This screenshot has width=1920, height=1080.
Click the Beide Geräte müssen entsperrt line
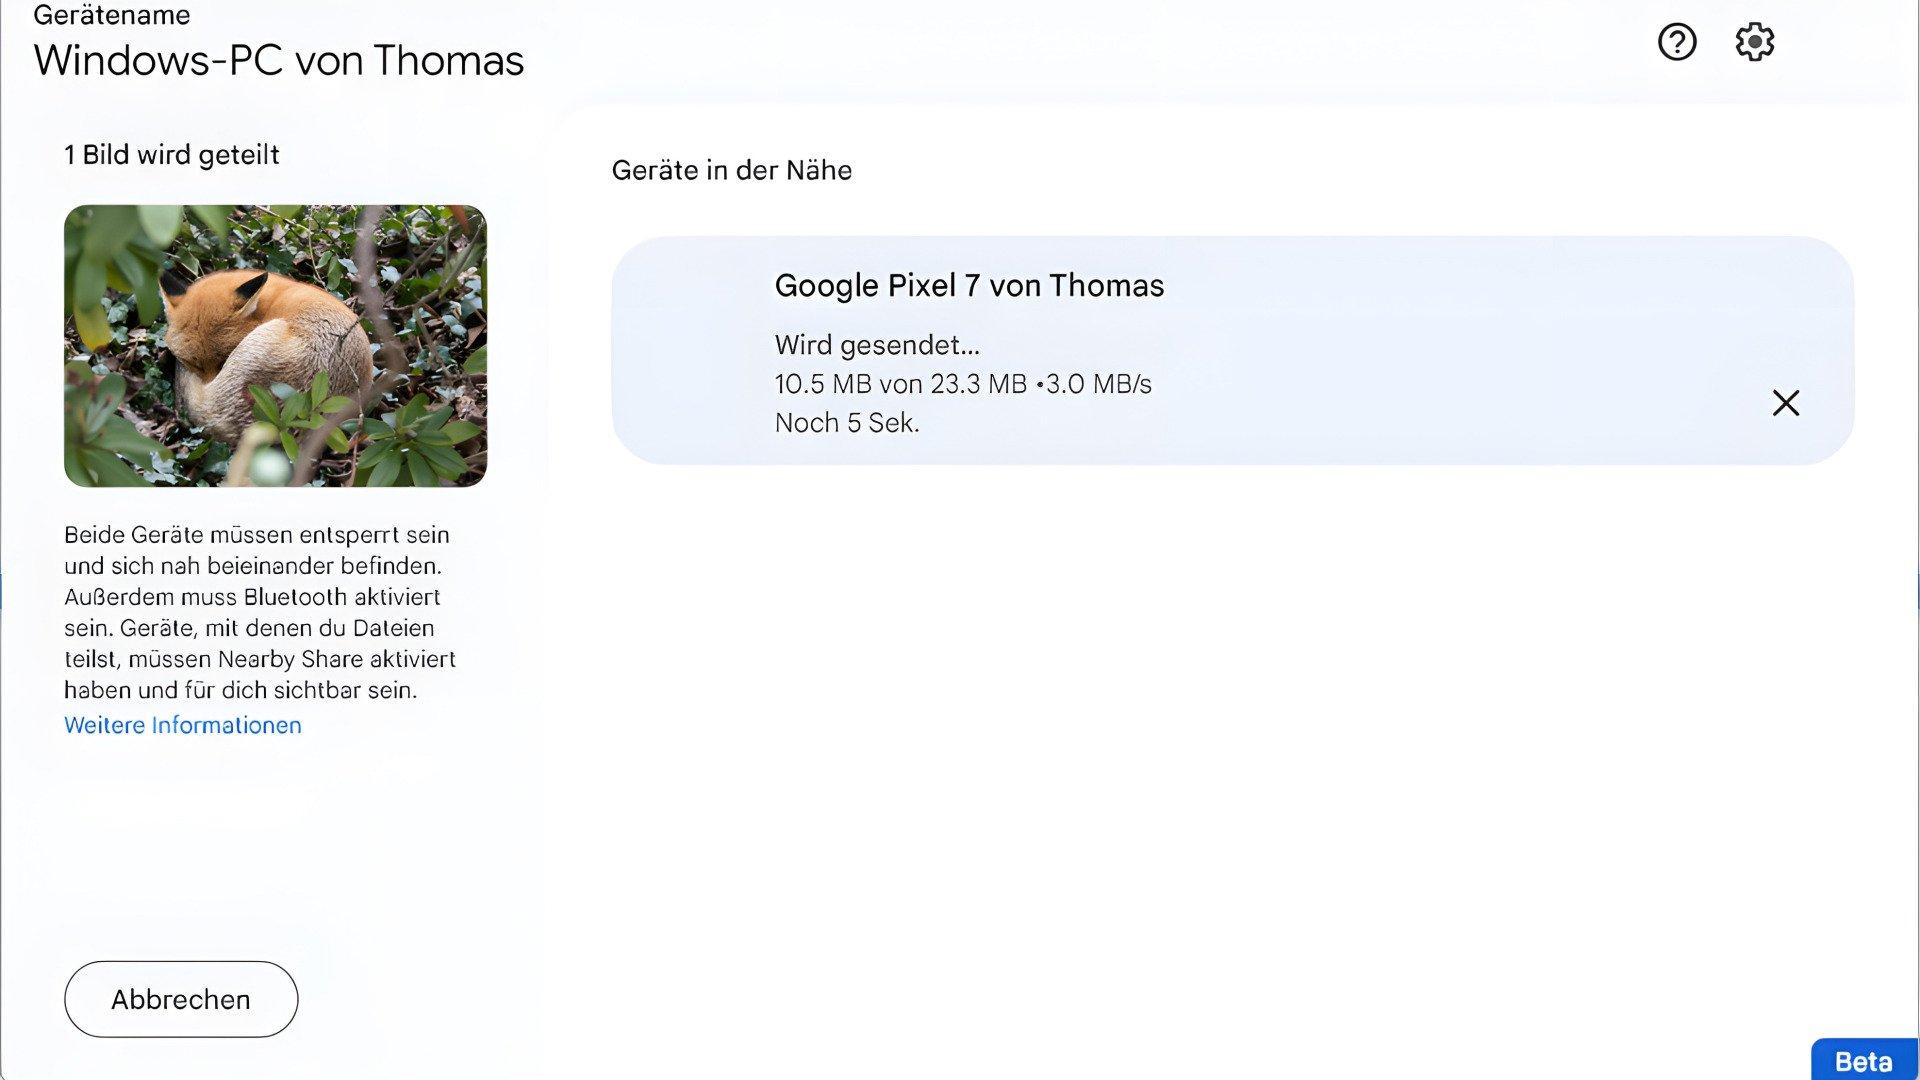257,535
